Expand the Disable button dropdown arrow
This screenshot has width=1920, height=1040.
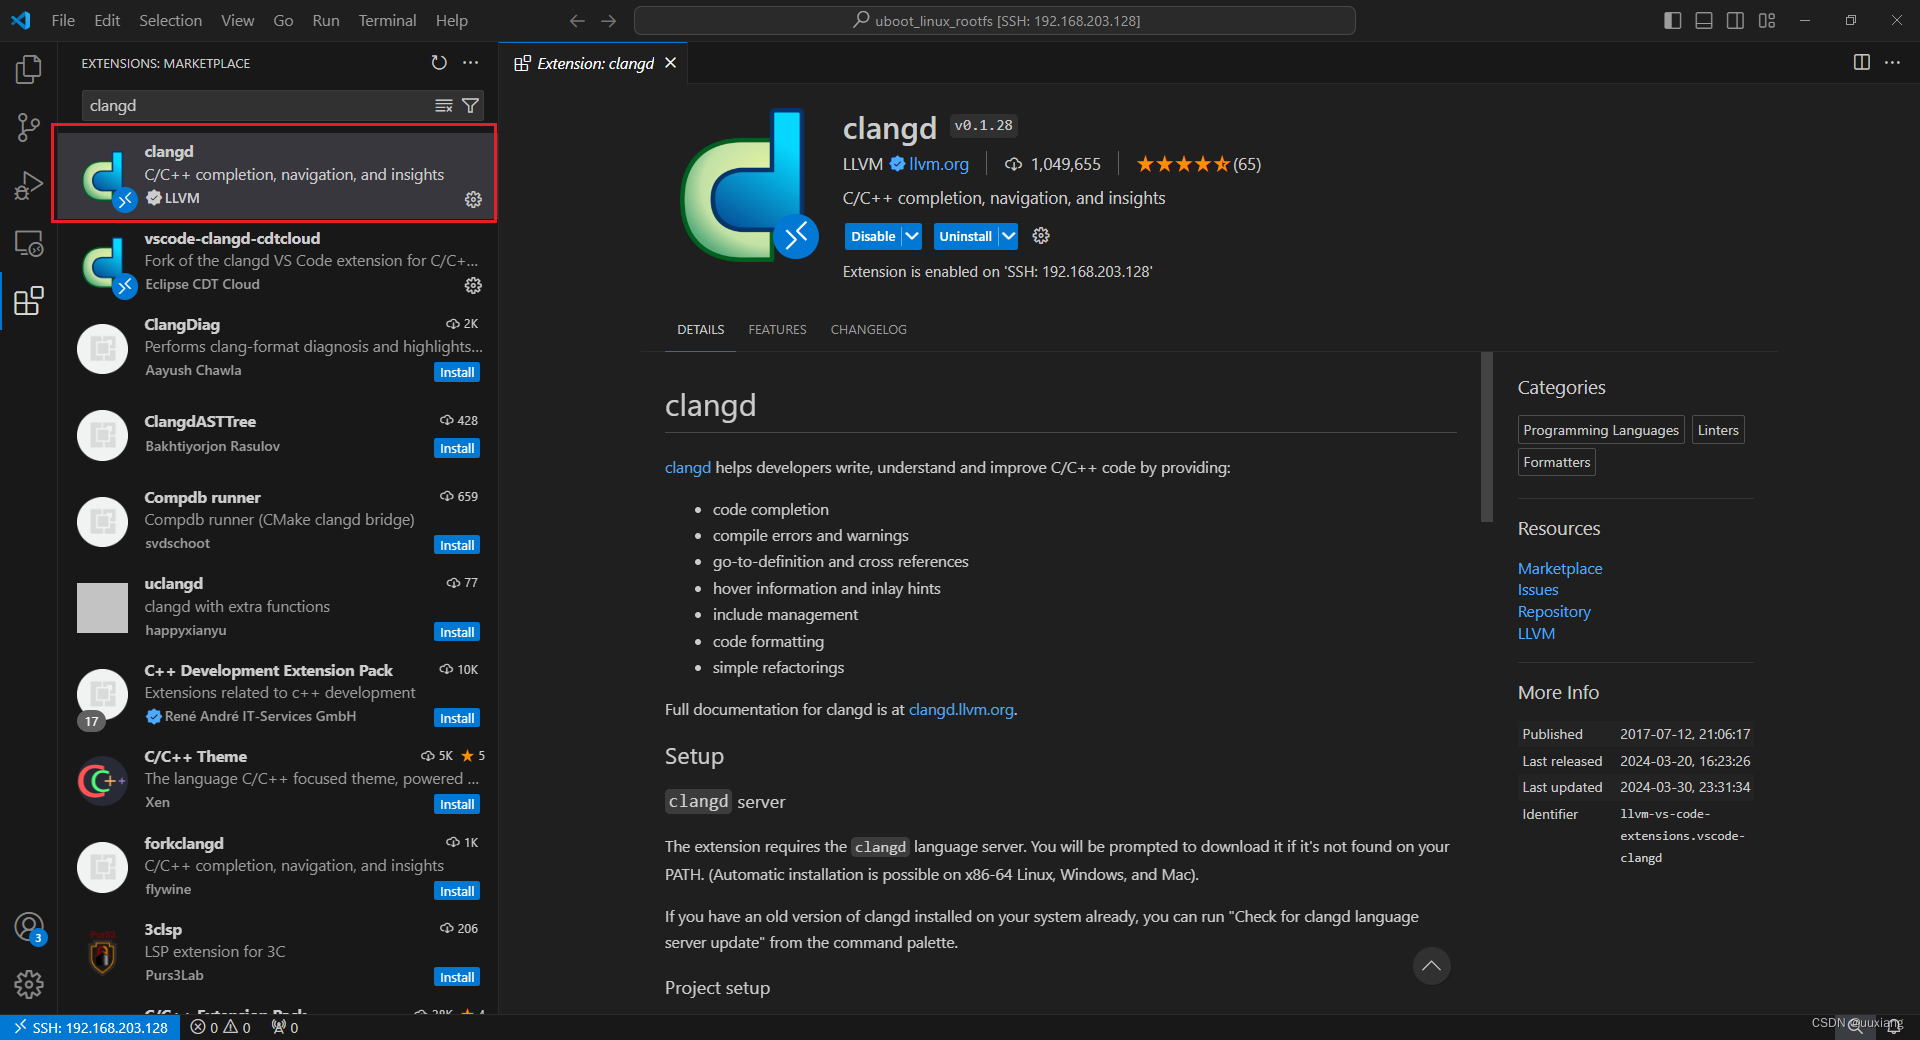(x=912, y=236)
